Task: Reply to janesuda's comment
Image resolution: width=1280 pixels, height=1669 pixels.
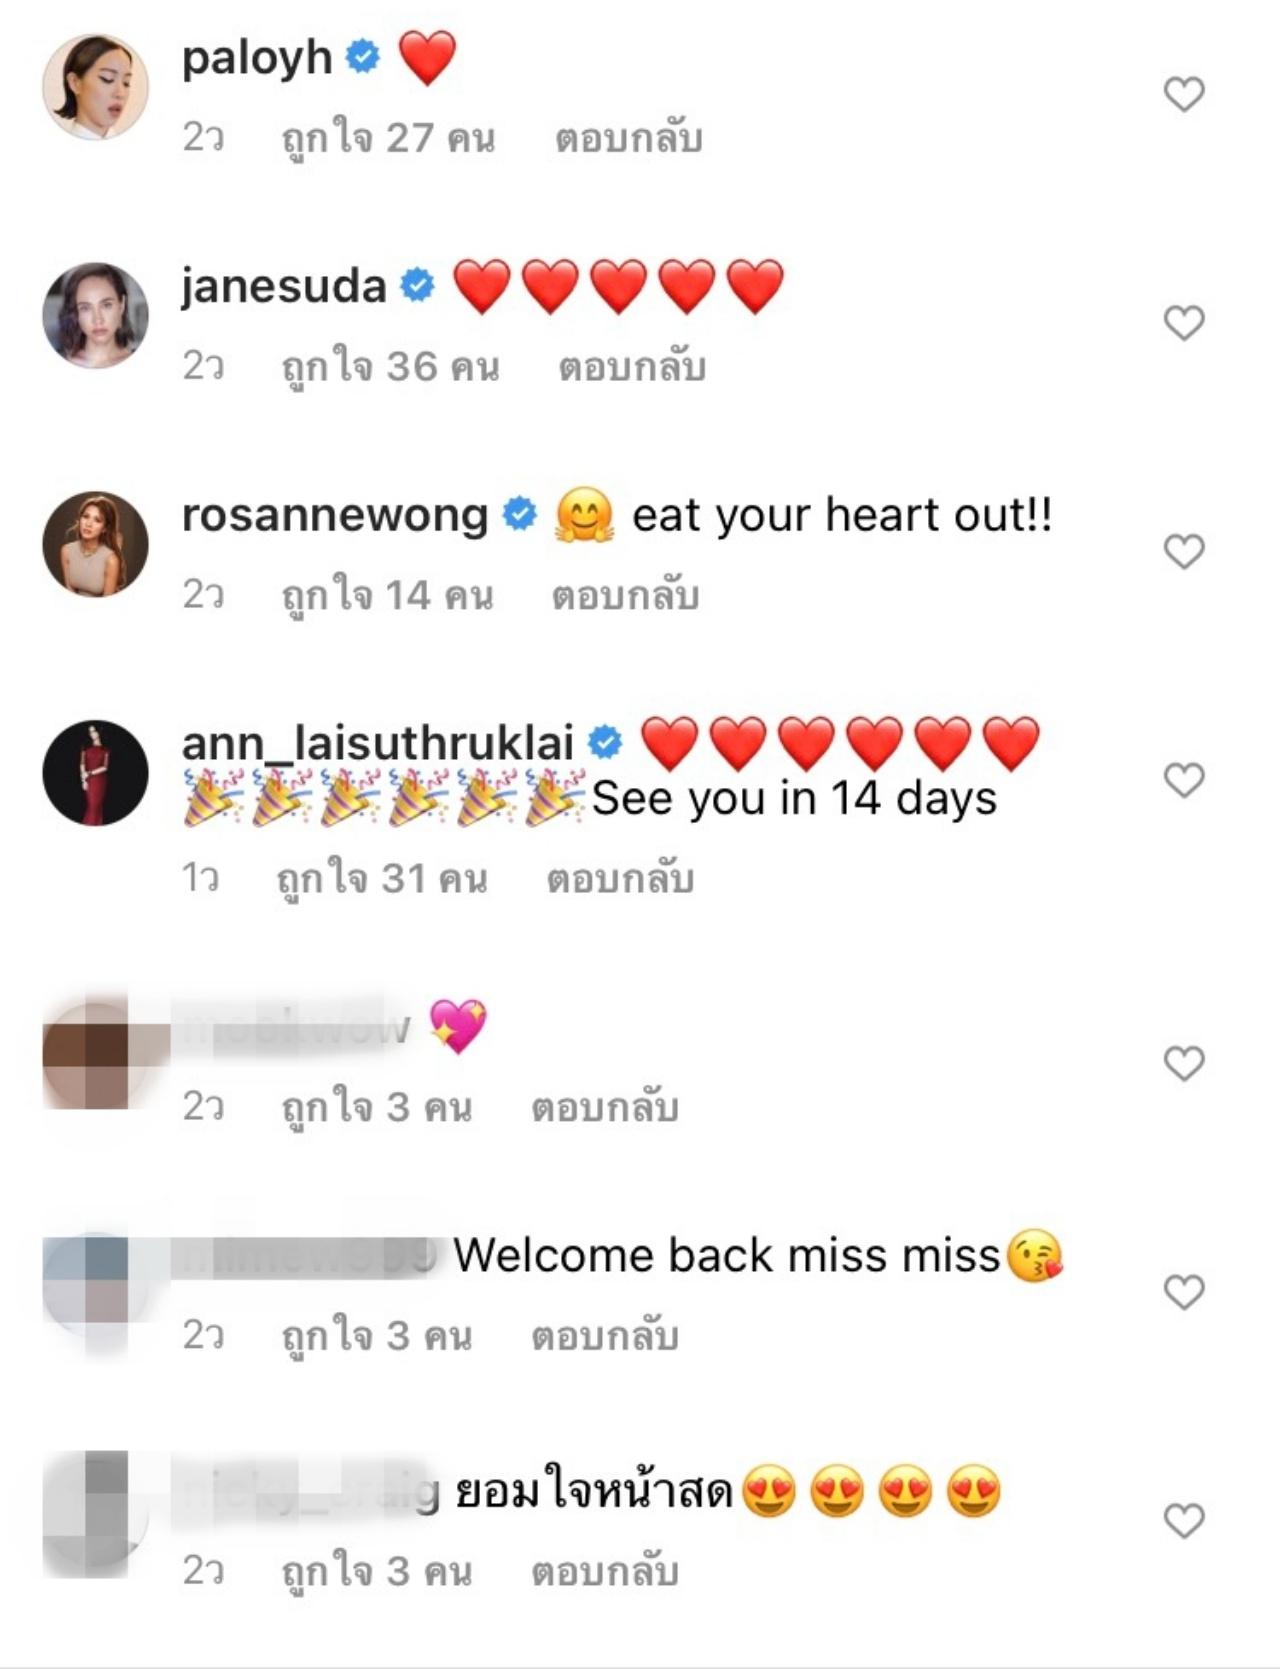Action: coord(632,367)
